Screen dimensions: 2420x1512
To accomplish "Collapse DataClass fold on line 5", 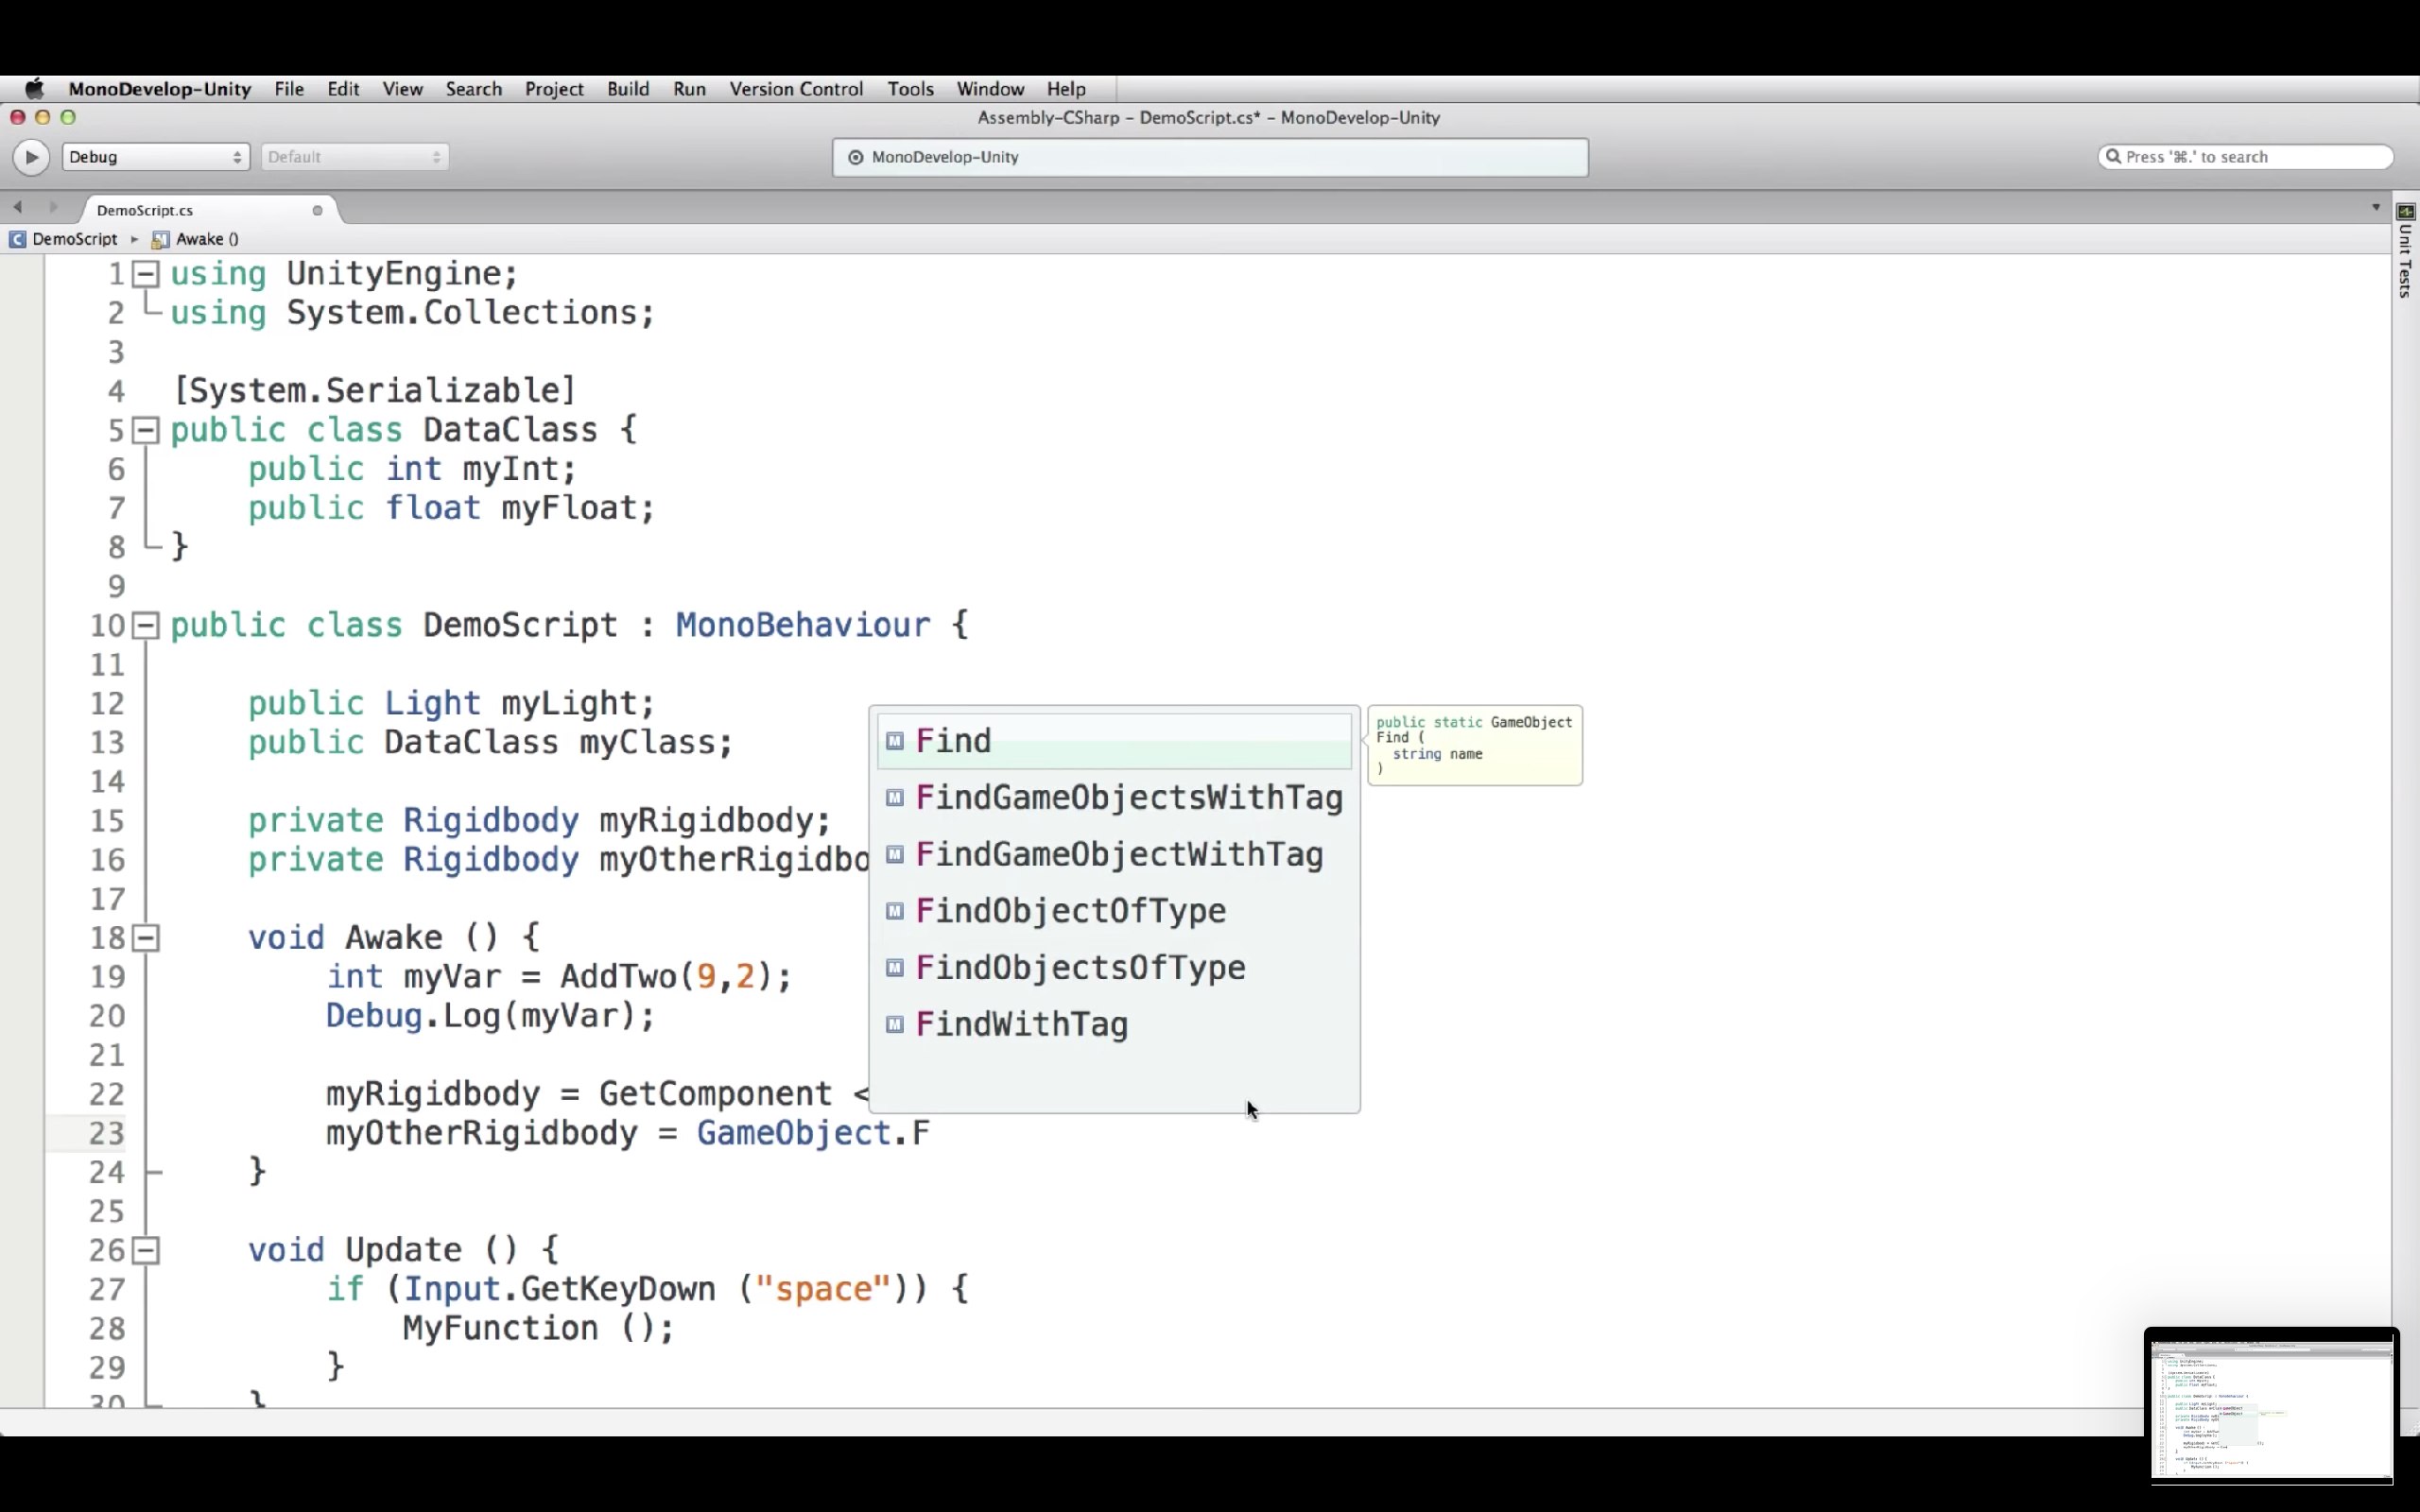I will [146, 430].
